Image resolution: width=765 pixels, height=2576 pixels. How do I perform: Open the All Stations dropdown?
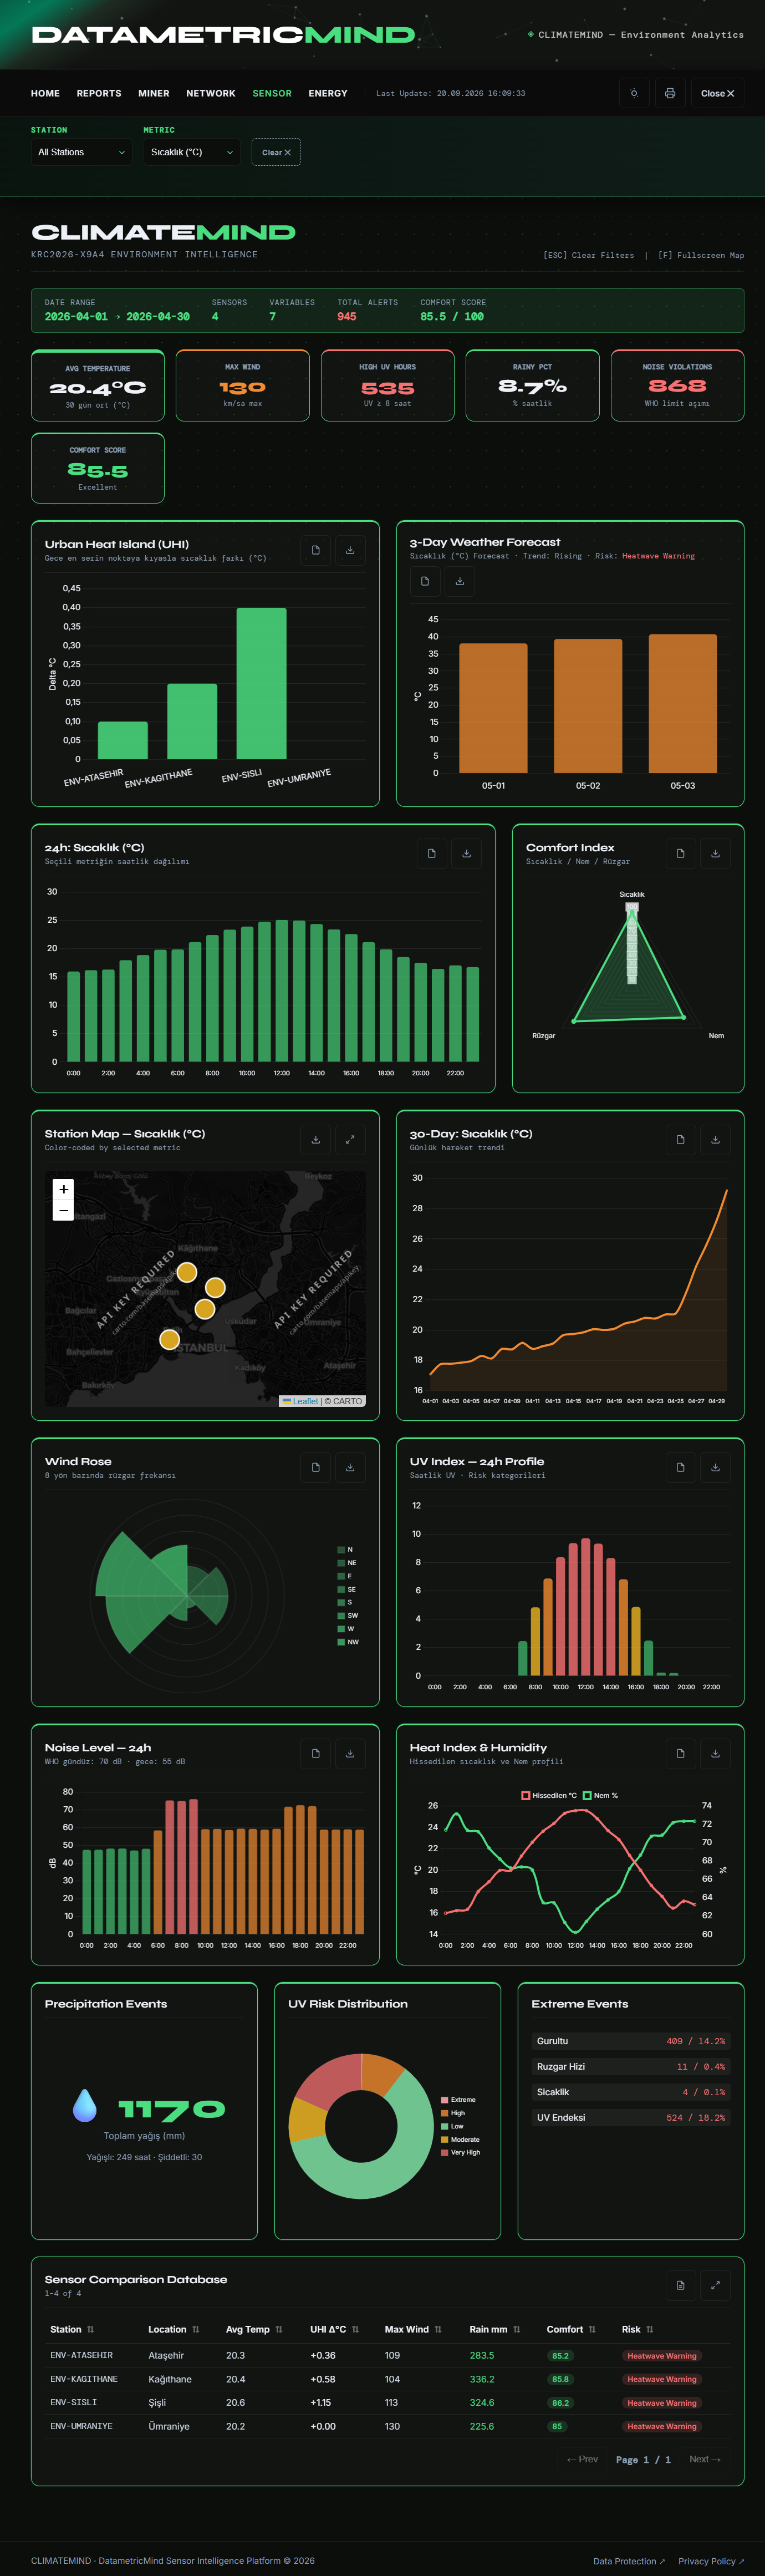click(81, 152)
